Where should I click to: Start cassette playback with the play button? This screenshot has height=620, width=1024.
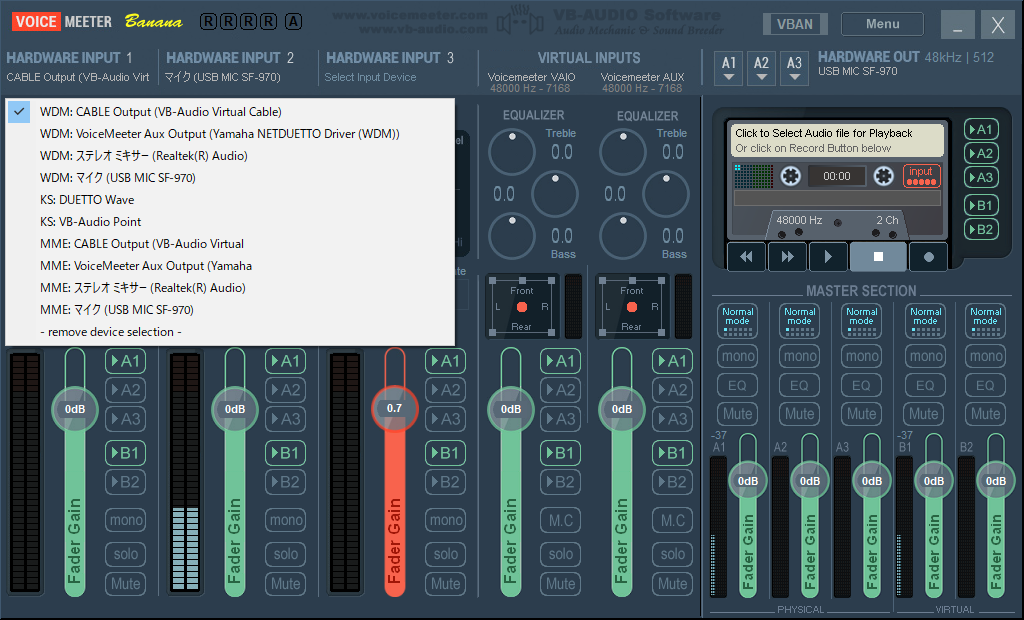[x=827, y=257]
